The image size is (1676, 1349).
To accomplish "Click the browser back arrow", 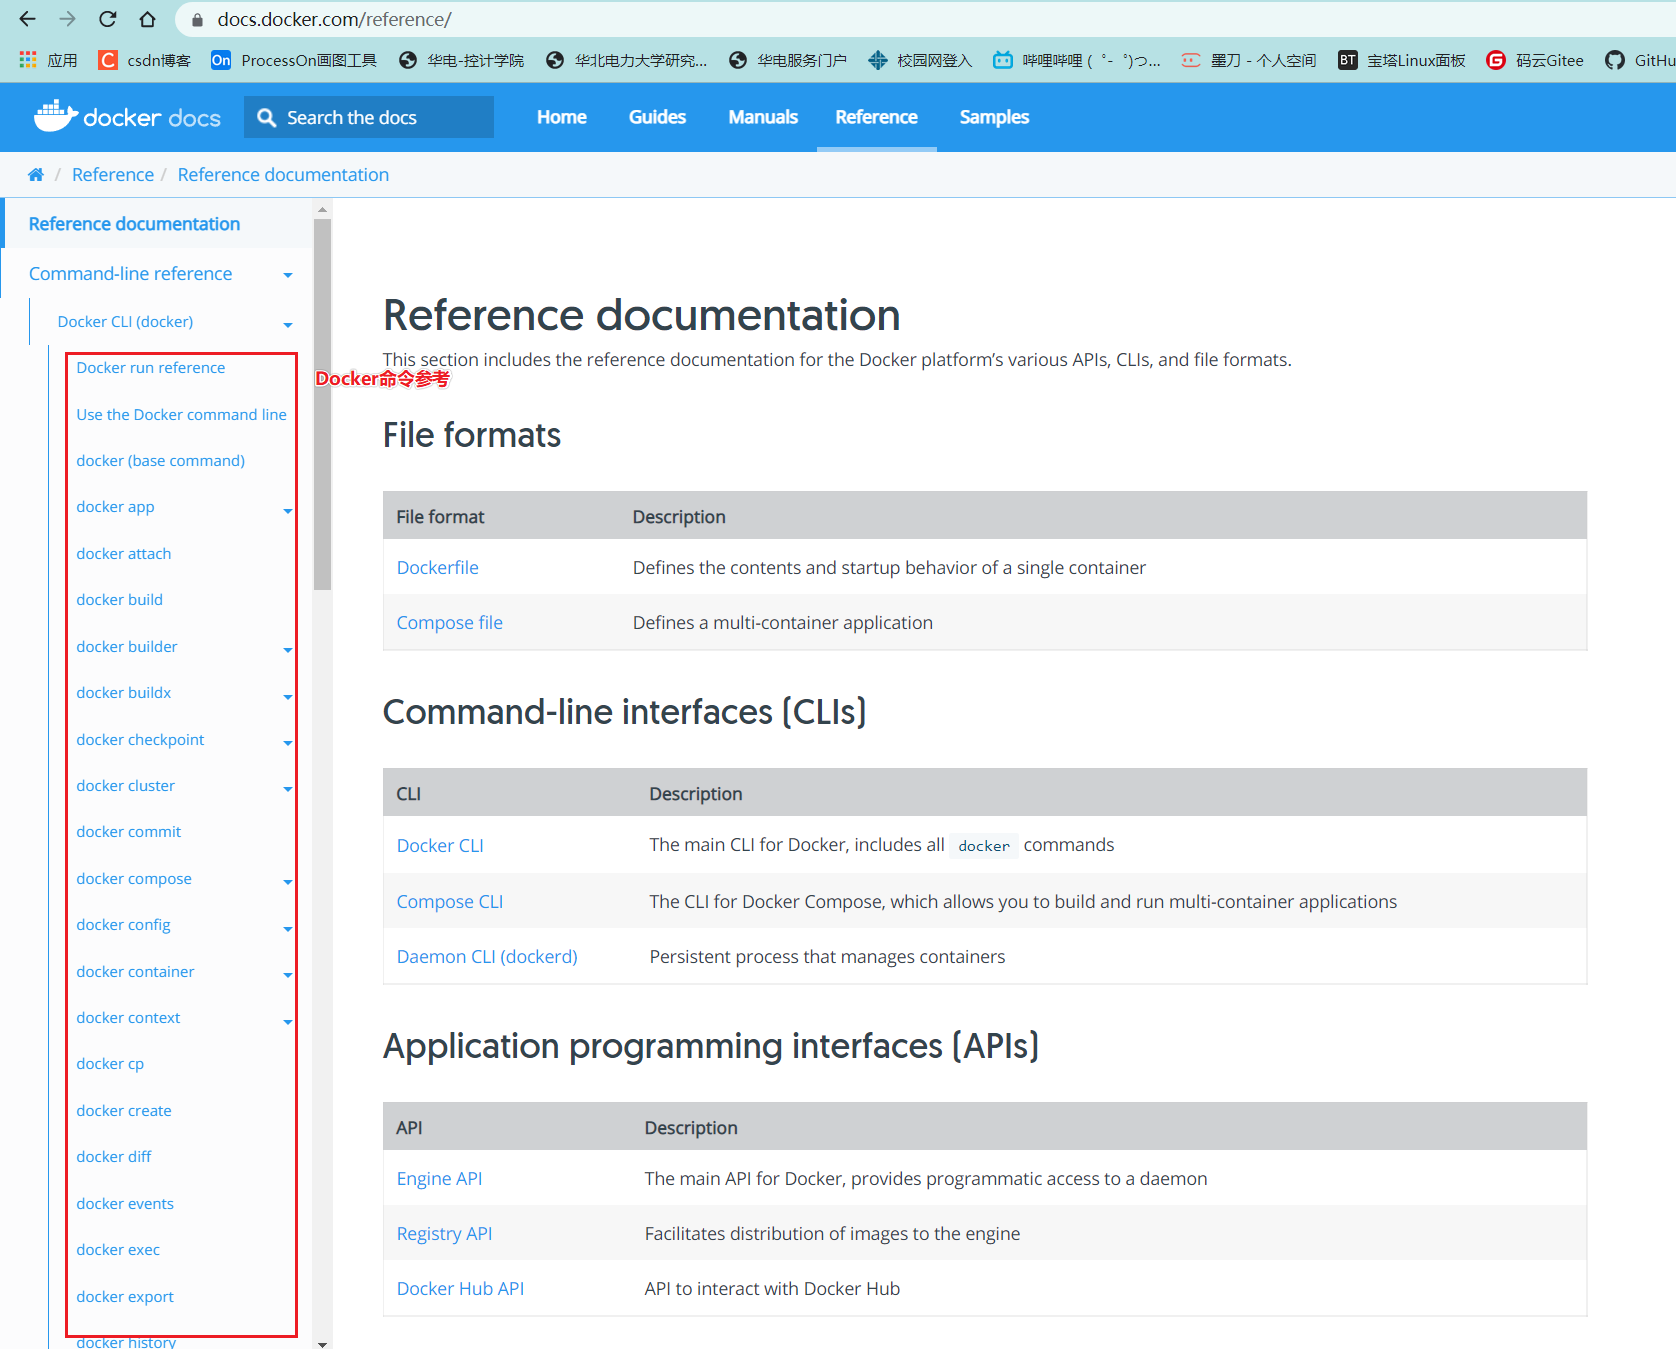I will point(27,19).
